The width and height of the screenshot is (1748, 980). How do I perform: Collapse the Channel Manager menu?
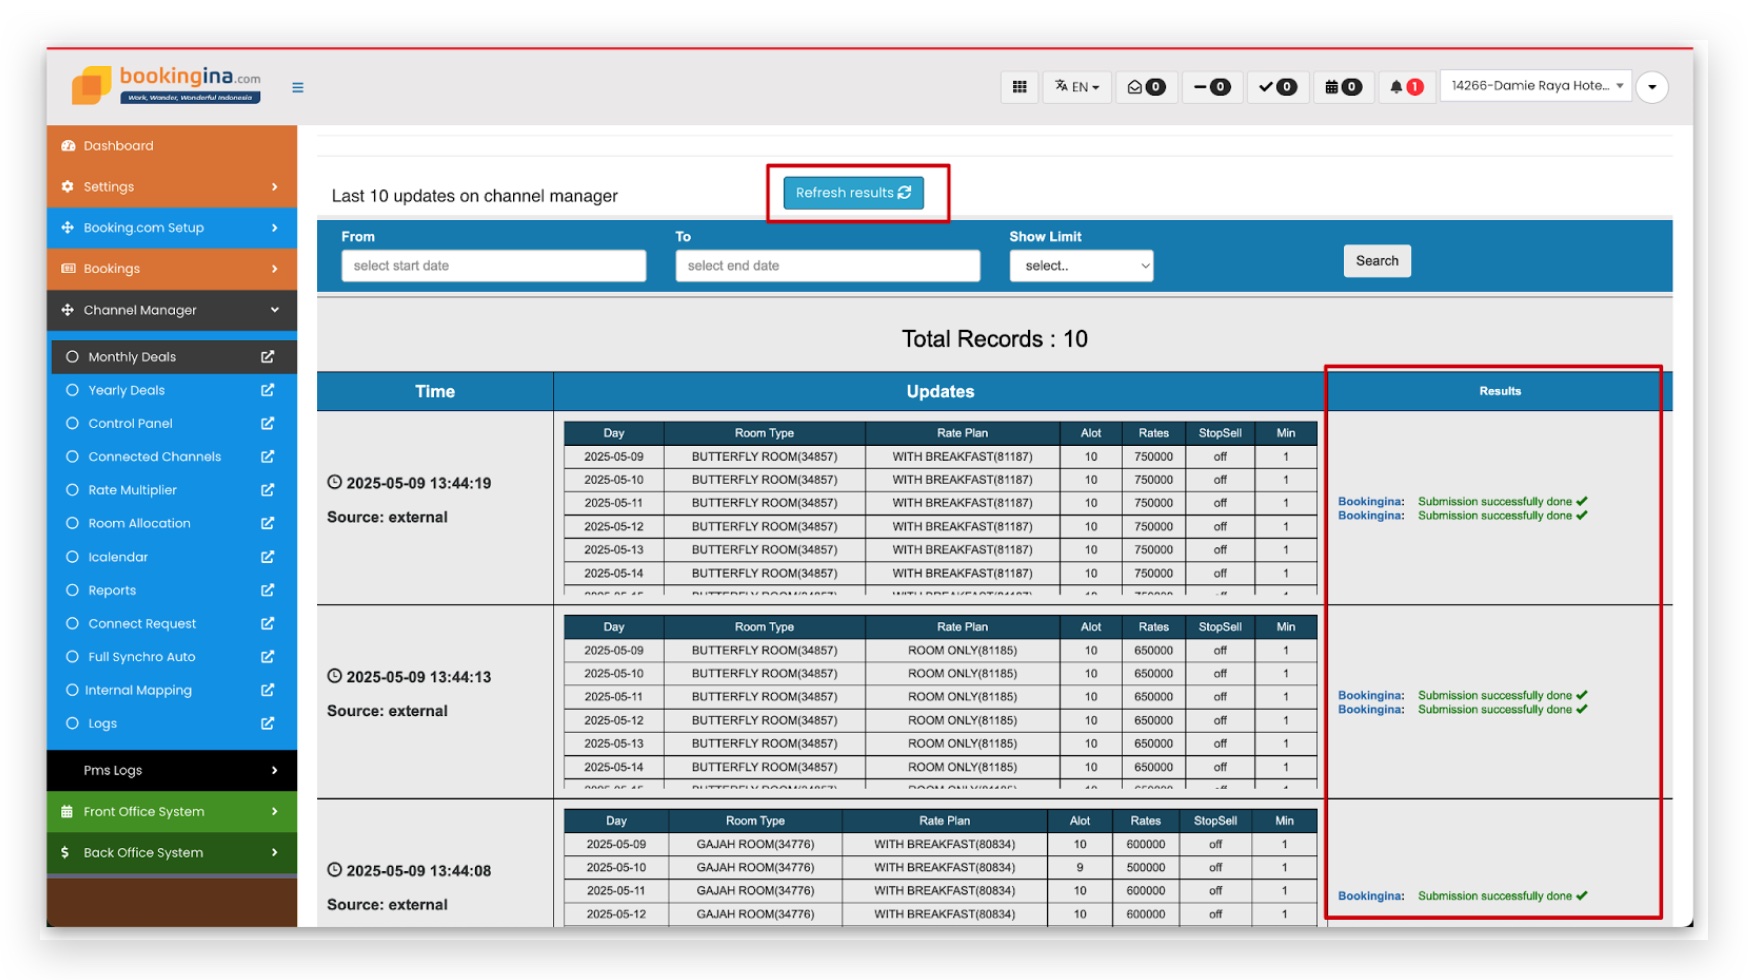click(172, 310)
